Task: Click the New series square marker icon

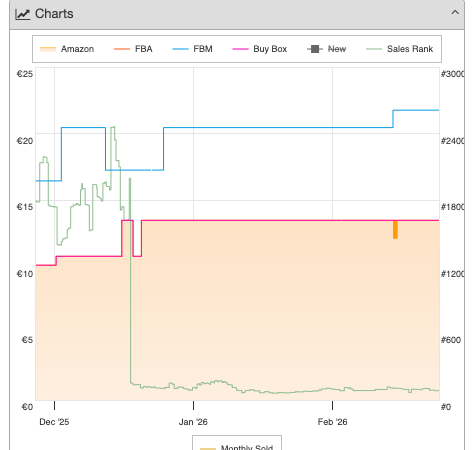Action: (x=315, y=49)
